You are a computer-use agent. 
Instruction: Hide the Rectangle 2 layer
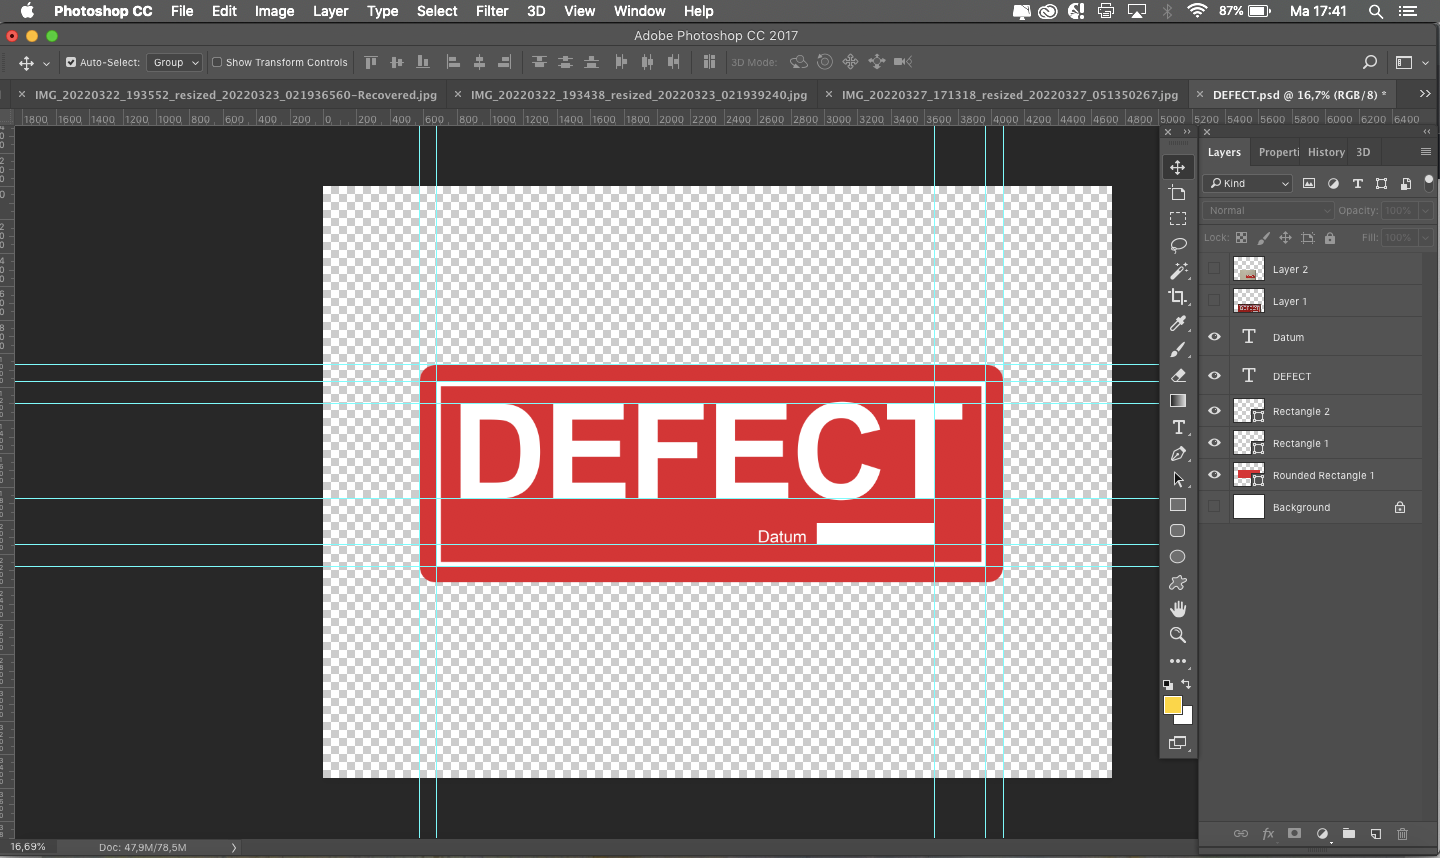(x=1214, y=411)
